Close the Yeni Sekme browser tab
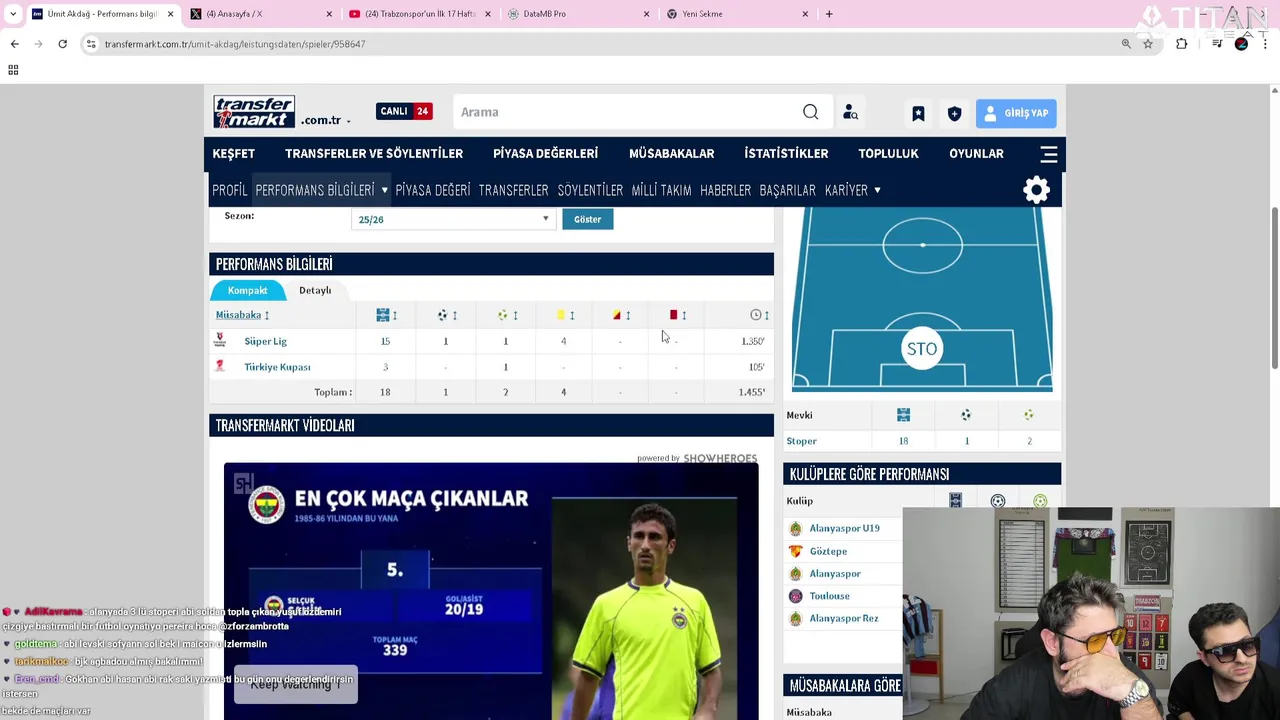The width and height of the screenshot is (1280, 720). click(x=805, y=14)
